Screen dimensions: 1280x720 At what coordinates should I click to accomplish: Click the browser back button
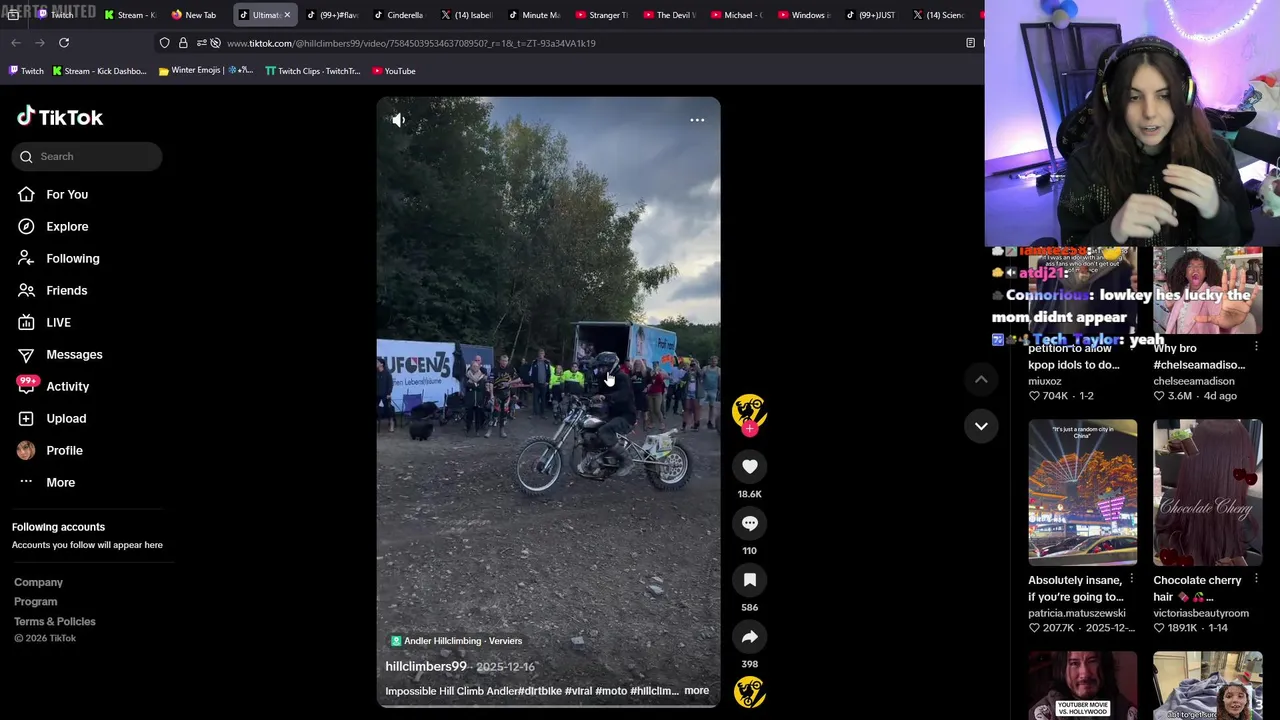point(16,43)
